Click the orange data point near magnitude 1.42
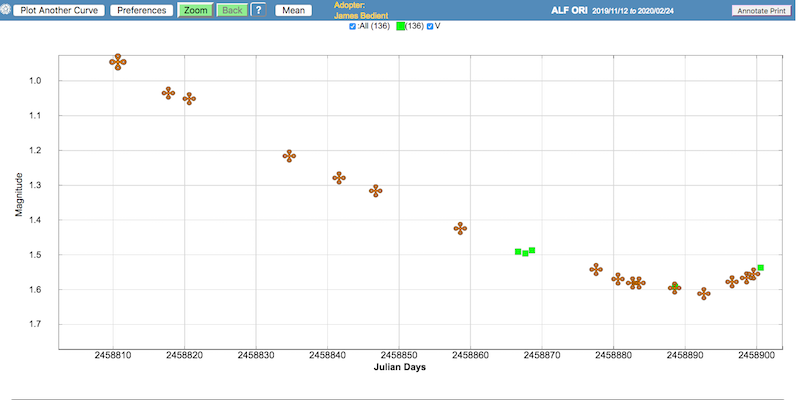Viewport: 800px width, 400px height. [460, 228]
